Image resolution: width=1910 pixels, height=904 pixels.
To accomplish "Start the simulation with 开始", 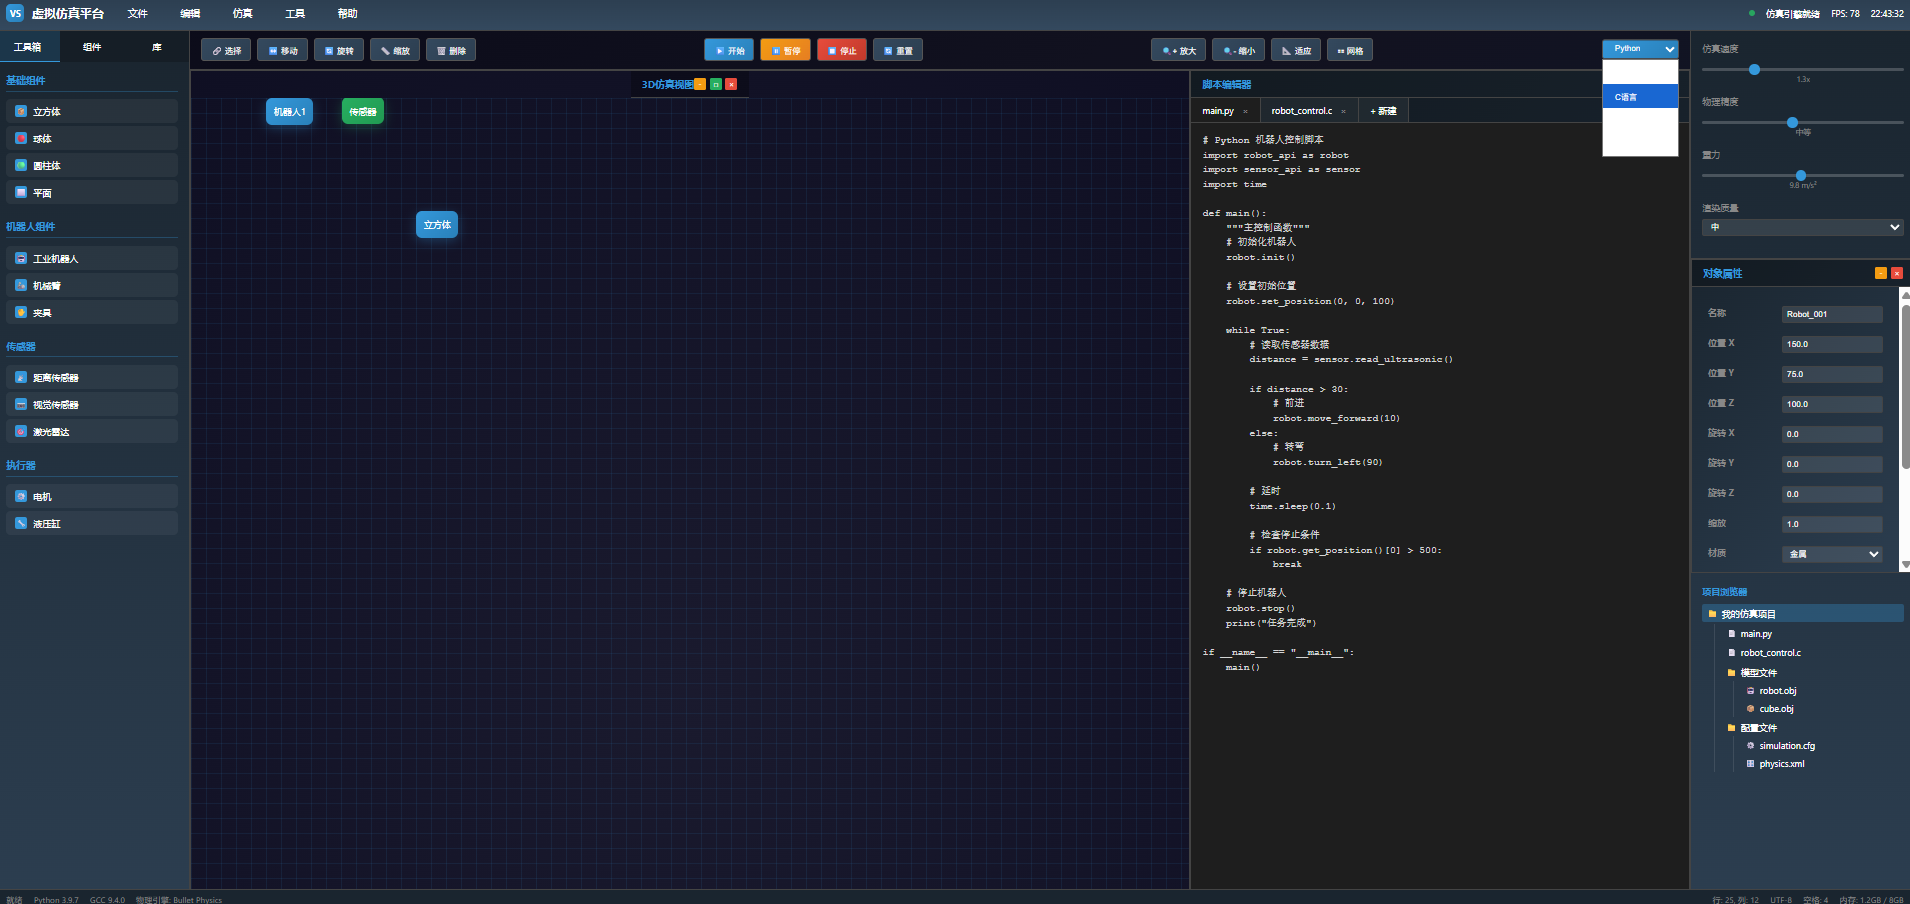I will 729,50.
